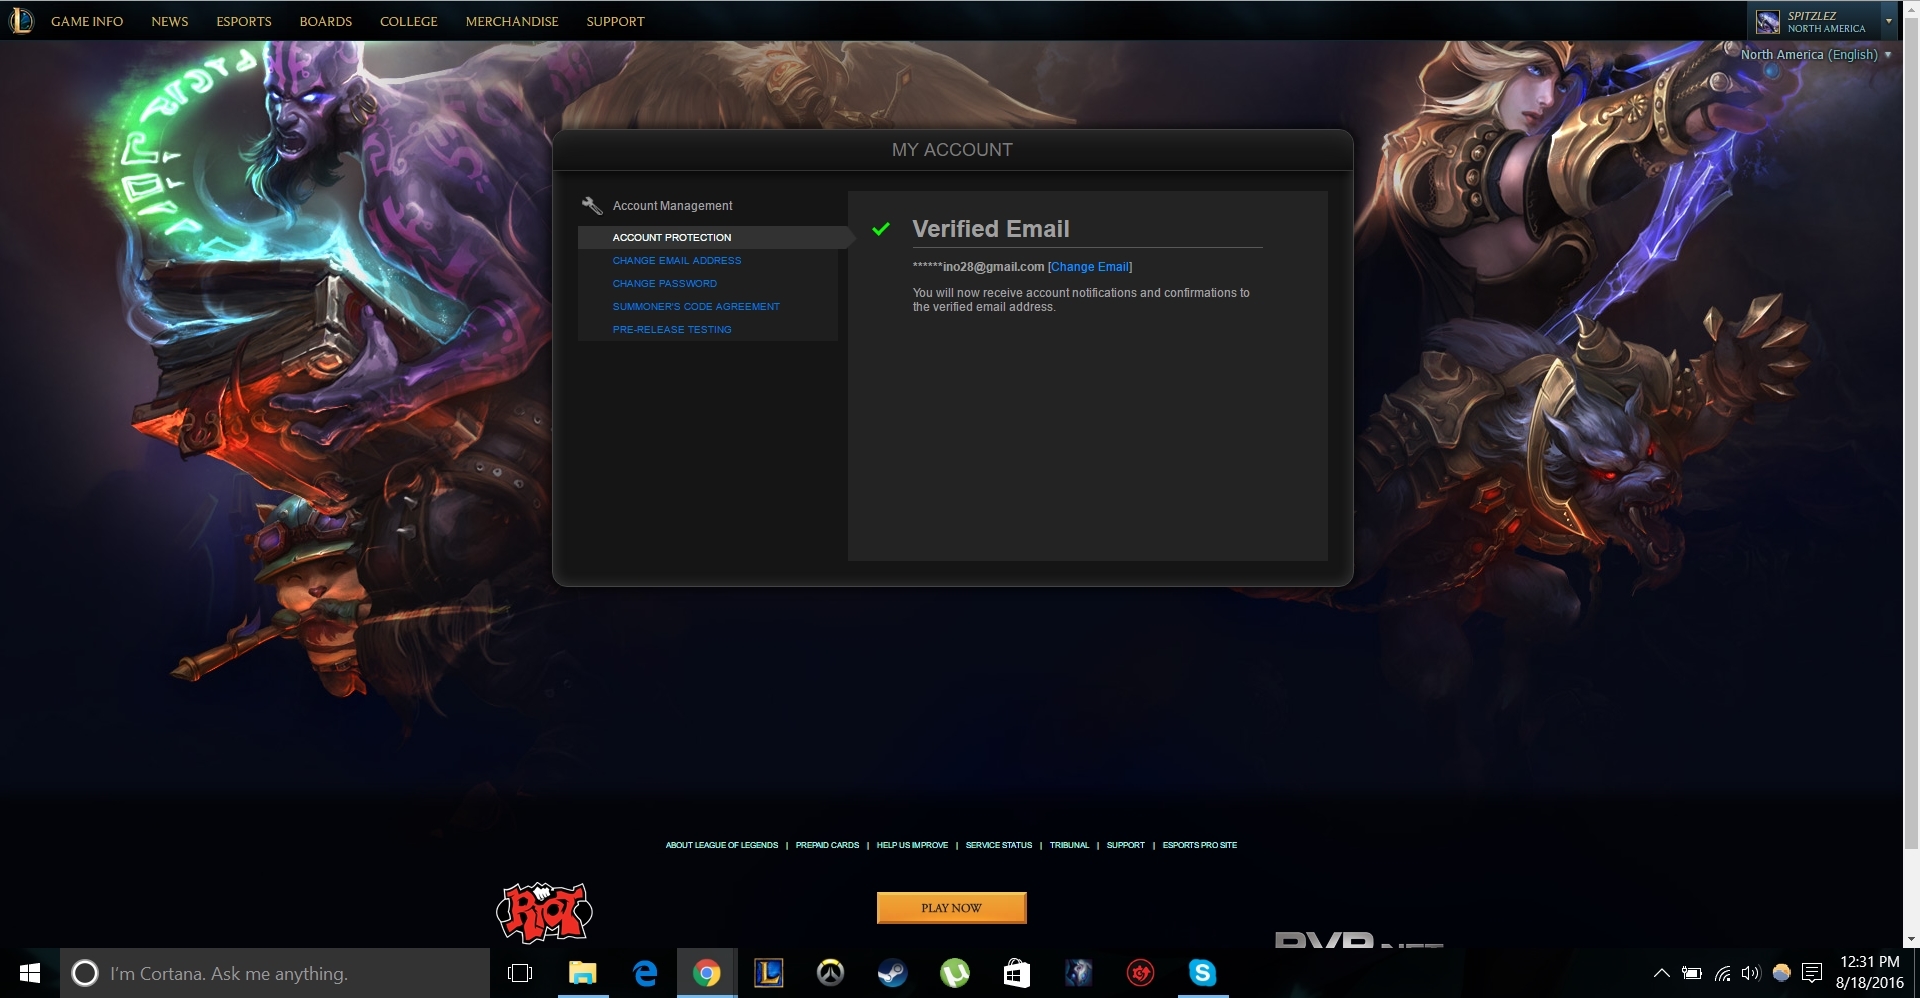Open the Merchandise menu item
Viewport: 1920px width, 998px height.
512,21
